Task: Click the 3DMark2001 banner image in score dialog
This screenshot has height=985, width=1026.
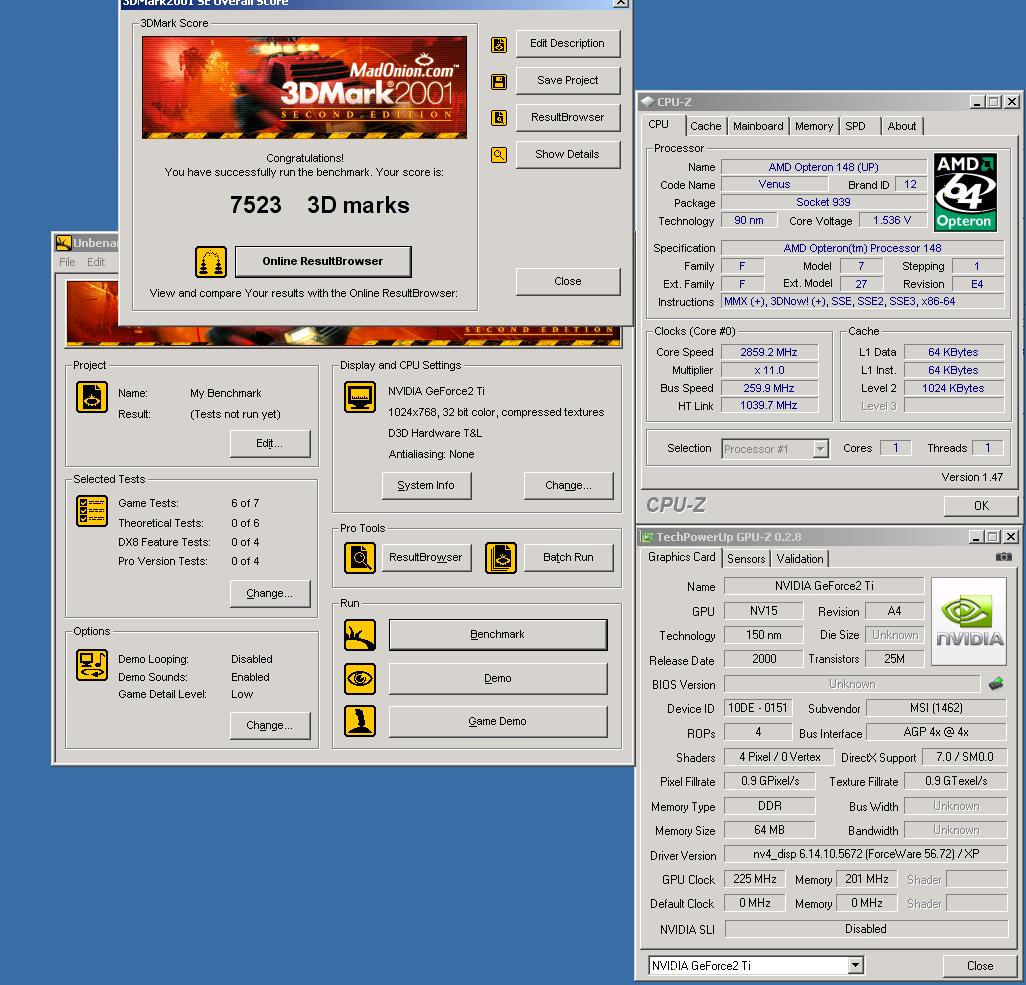Action: pyautogui.click(x=304, y=87)
